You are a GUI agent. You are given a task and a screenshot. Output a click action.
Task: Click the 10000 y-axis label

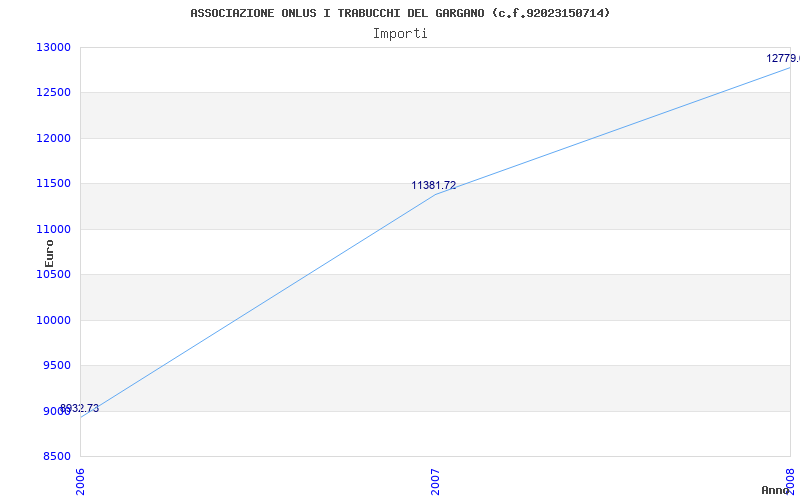tap(53, 320)
